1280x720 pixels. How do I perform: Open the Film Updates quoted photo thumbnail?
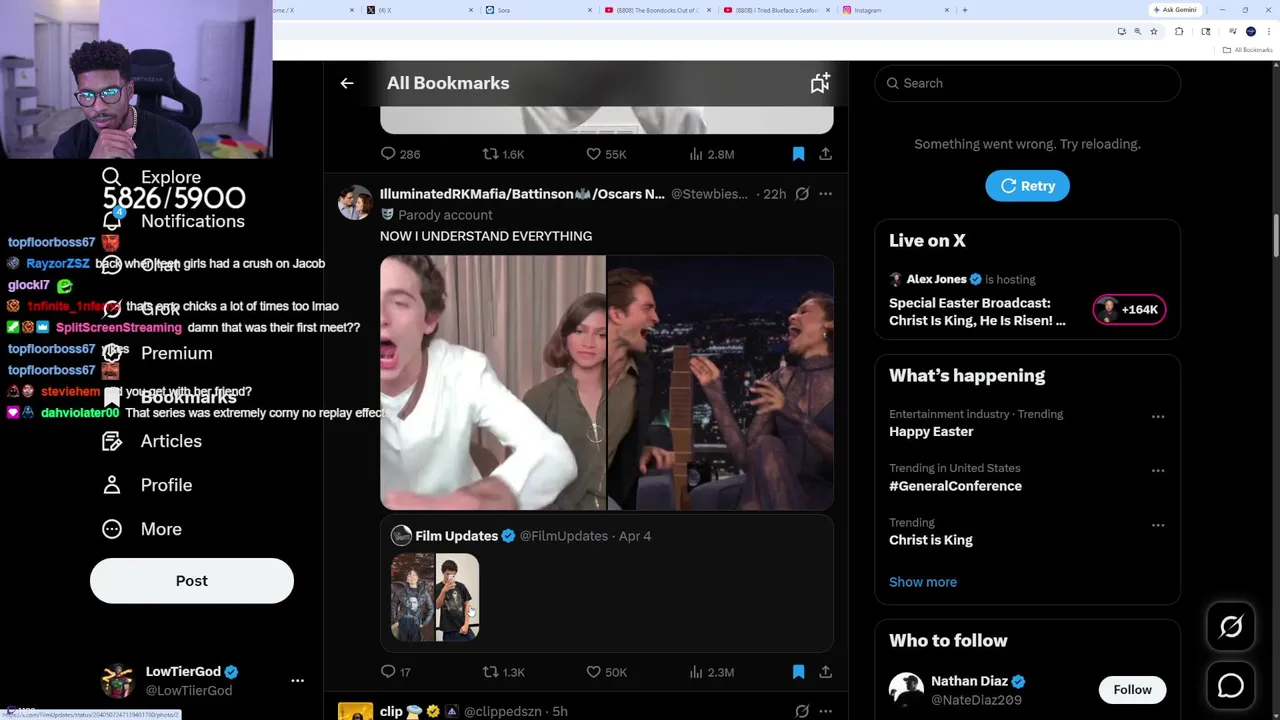435,597
